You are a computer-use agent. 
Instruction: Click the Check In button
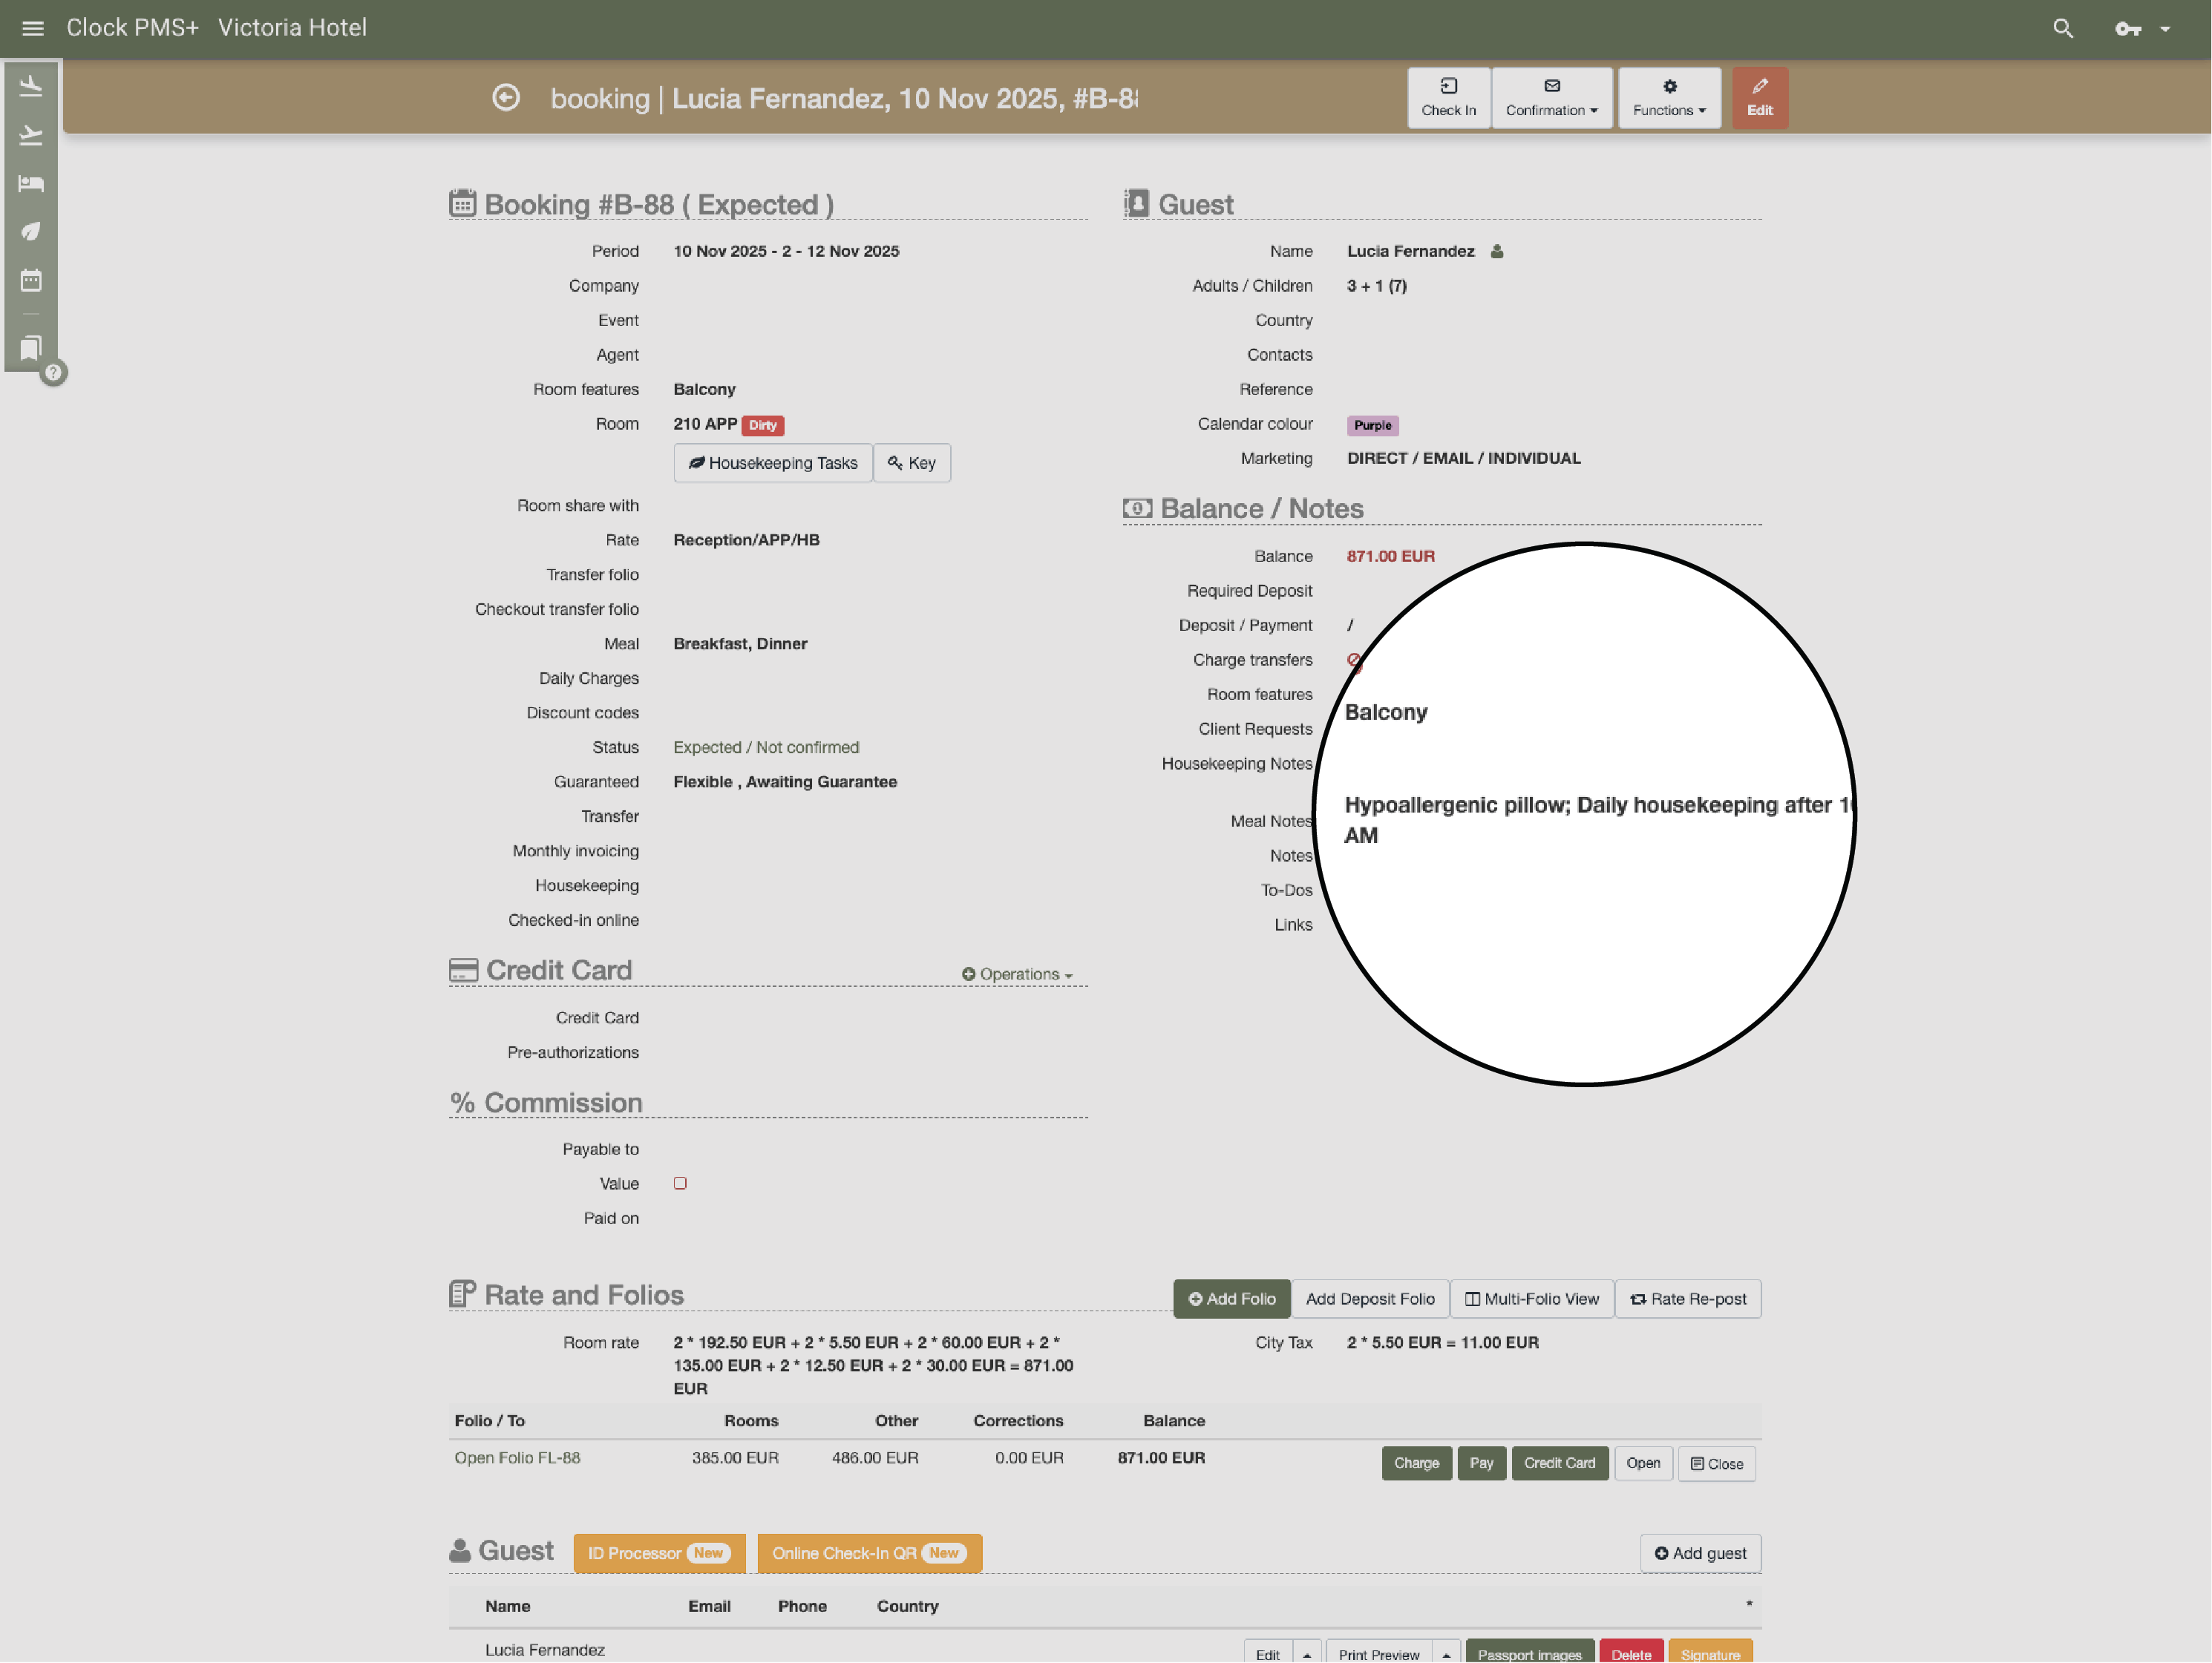1448,98
